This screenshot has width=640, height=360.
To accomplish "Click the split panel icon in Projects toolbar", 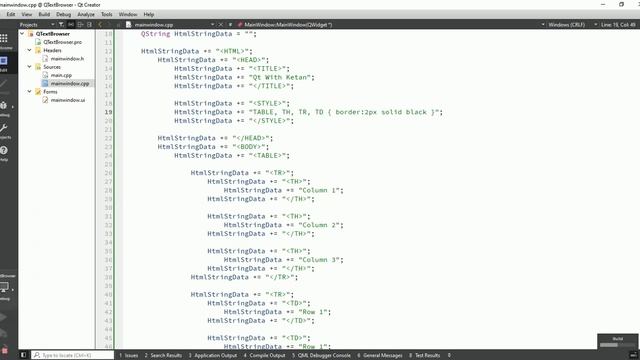I will pos(80,24).
